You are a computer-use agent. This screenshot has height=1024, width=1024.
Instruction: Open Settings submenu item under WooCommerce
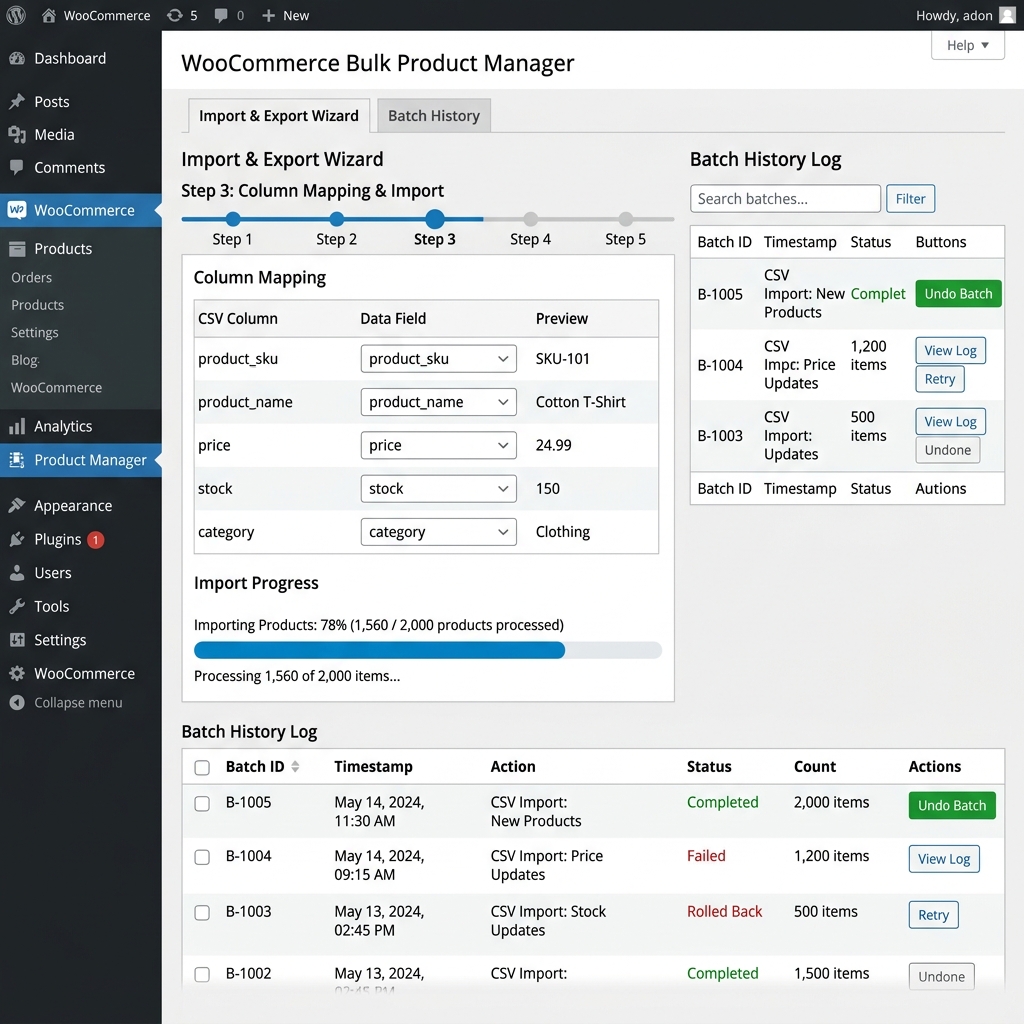35,332
